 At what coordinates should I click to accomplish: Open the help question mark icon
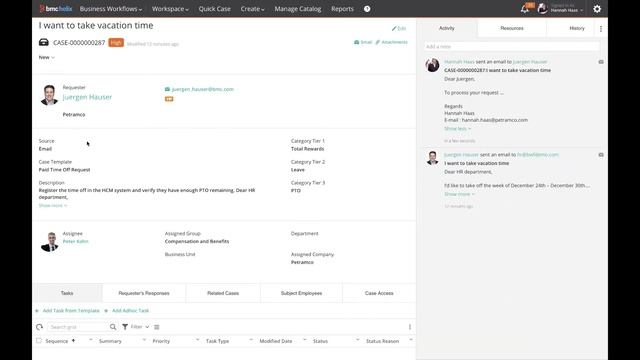367,9
